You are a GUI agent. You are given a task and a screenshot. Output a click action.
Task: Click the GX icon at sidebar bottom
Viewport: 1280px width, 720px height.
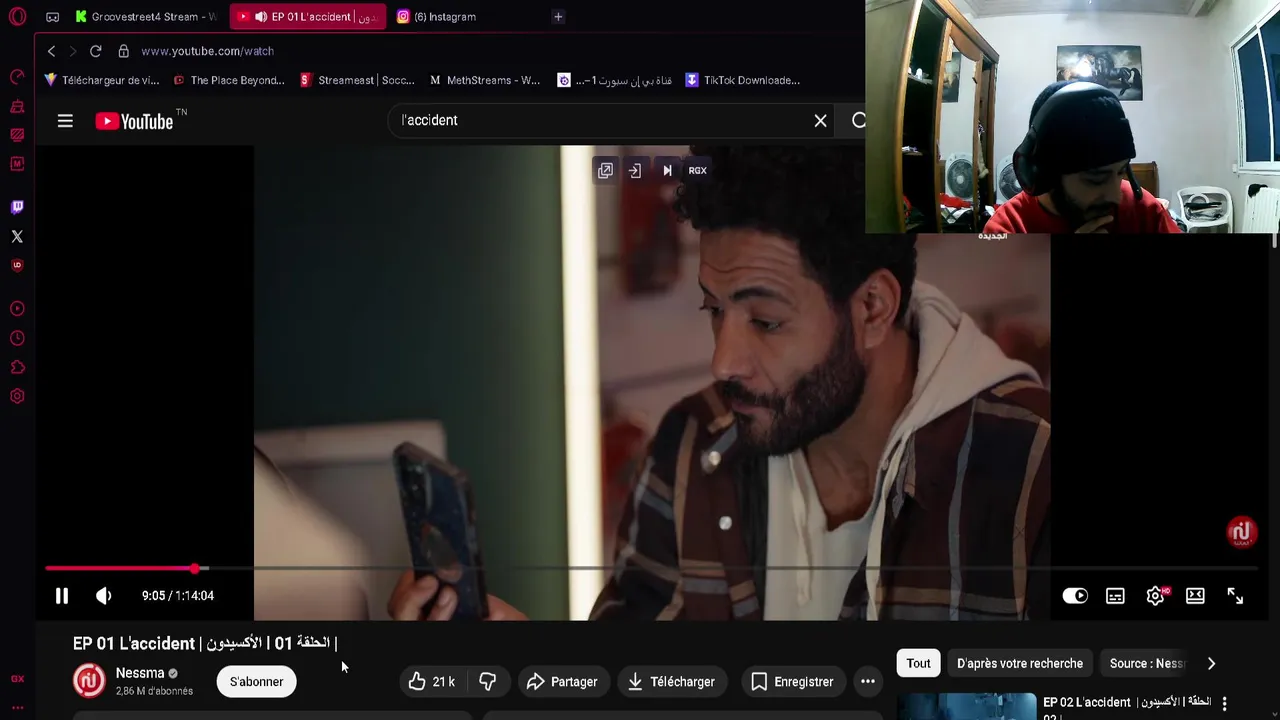click(x=17, y=679)
